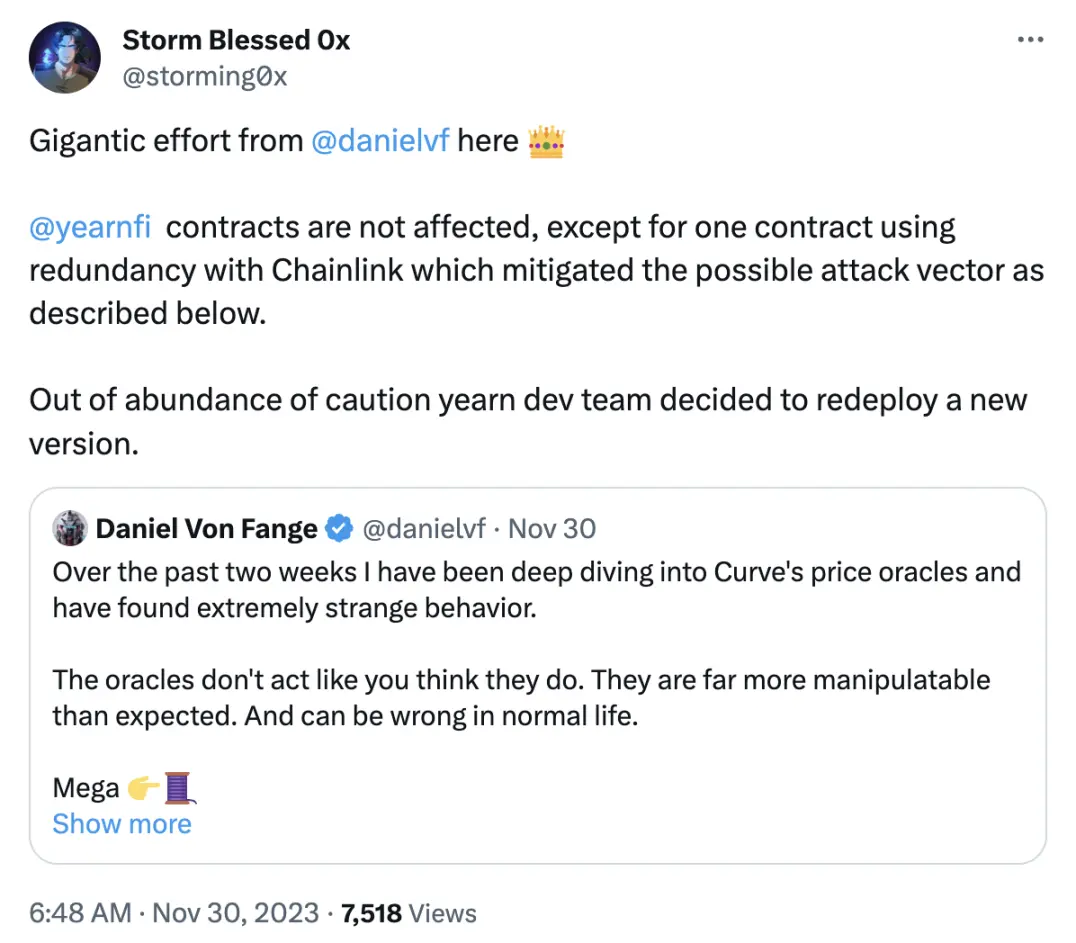
Task: Click the blue verified badge
Action: pos(340,528)
